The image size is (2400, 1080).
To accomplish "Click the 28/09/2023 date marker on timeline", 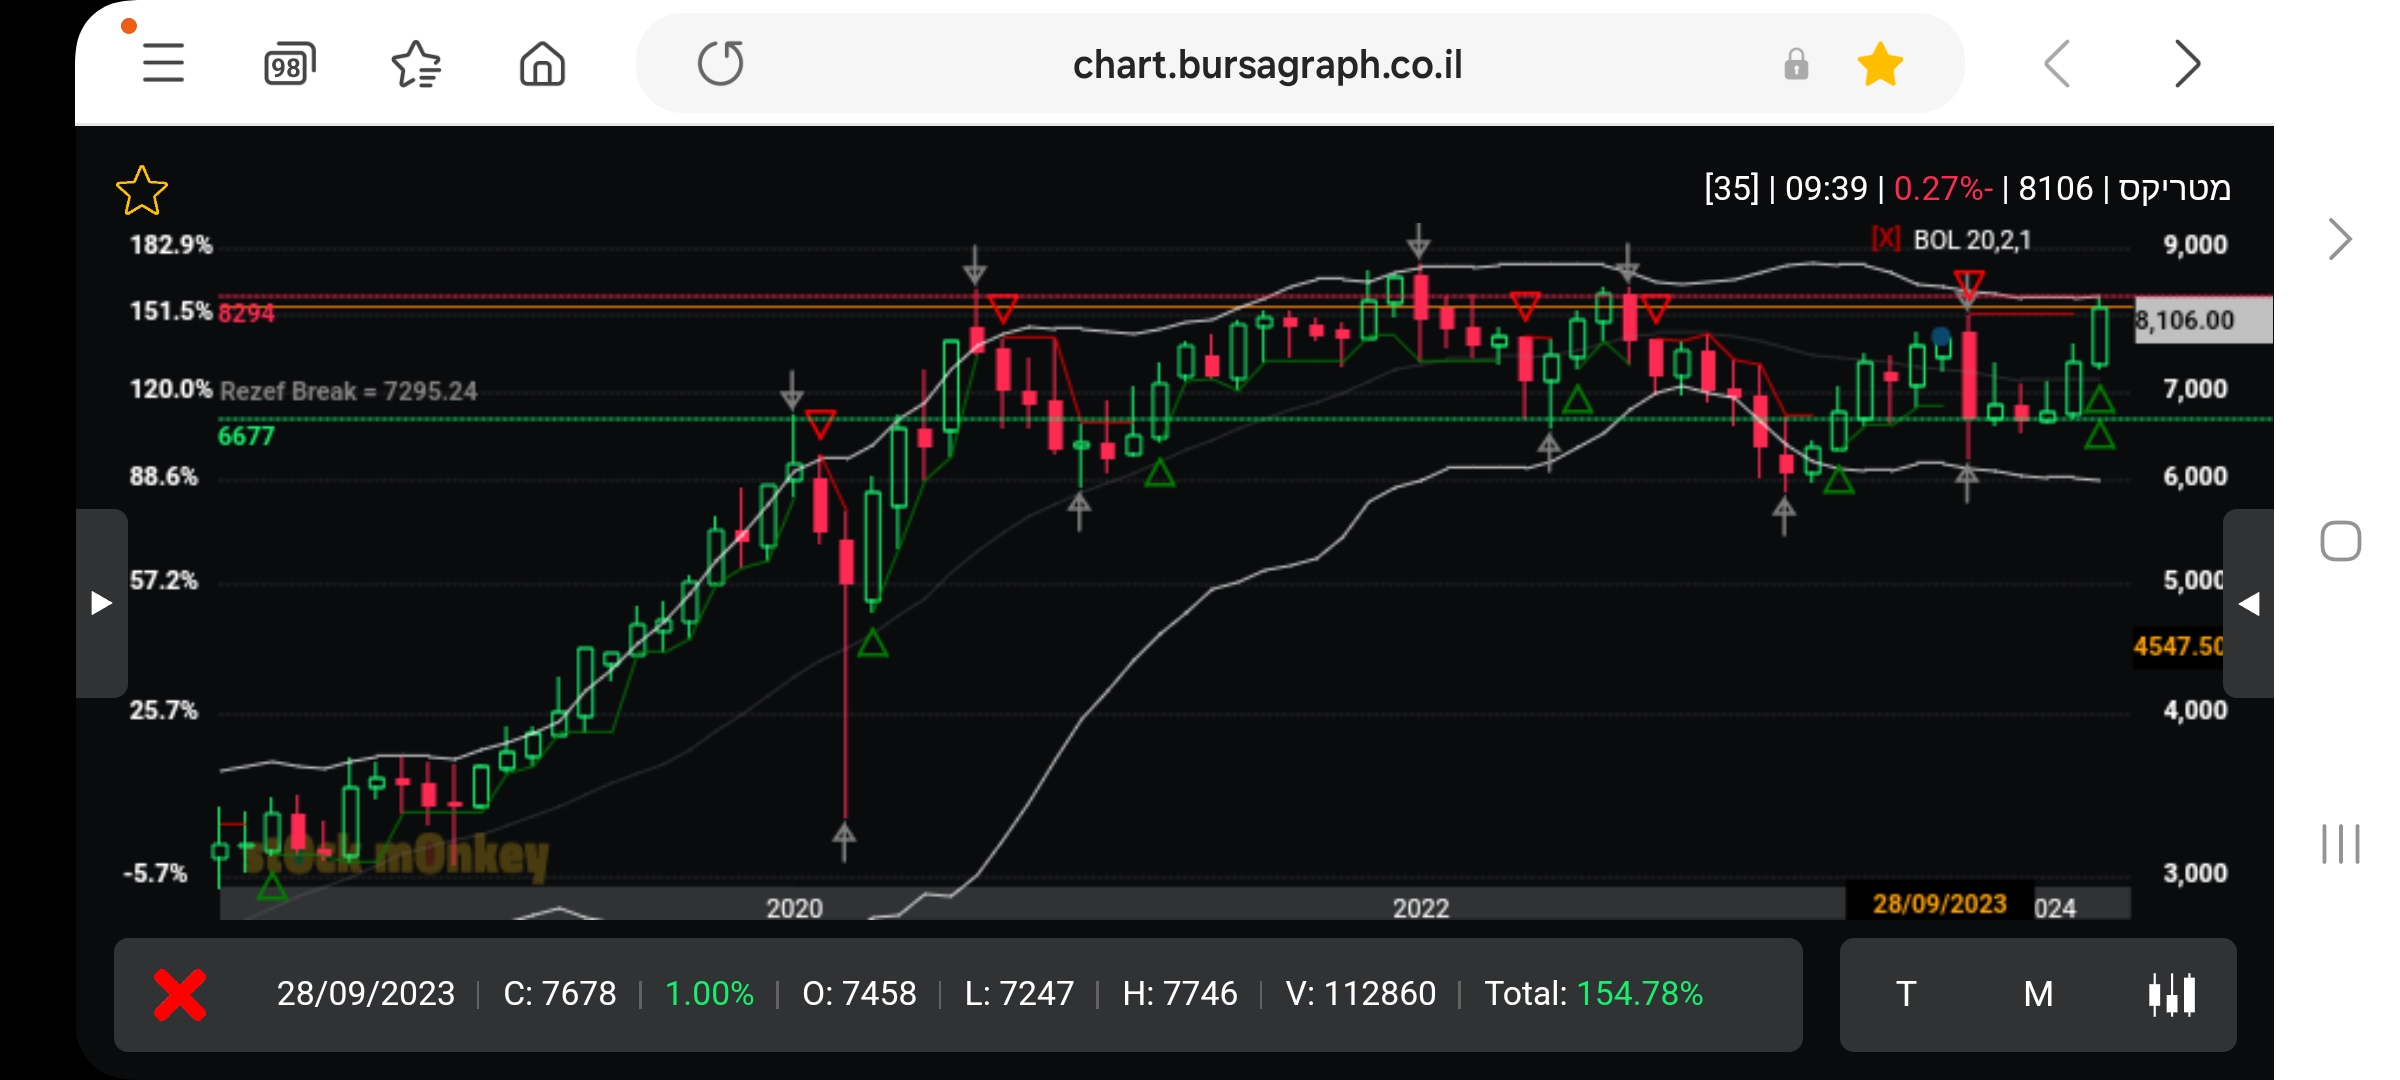I will point(1938,903).
